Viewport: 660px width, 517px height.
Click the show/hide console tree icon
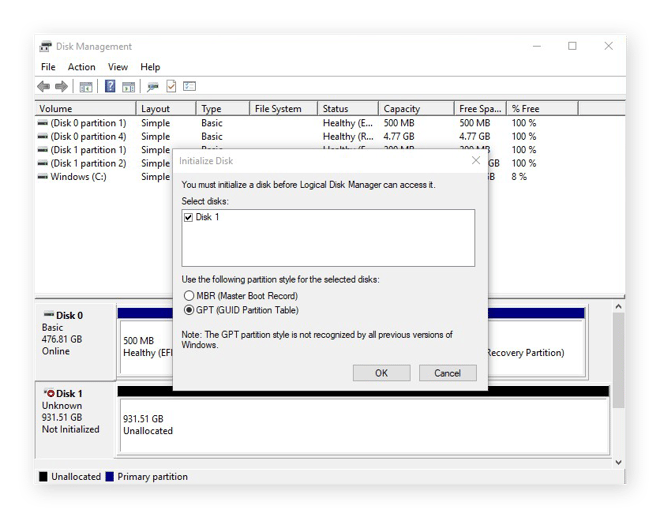pyautogui.click(x=86, y=87)
